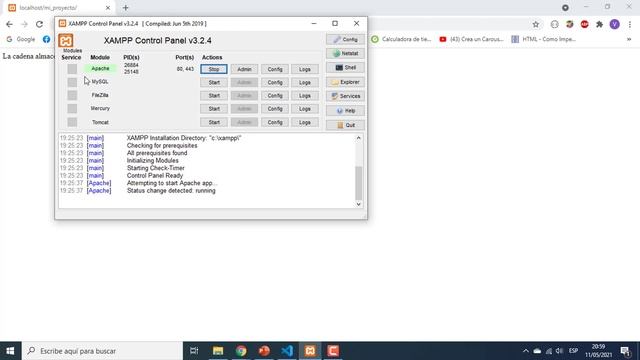
Task: Open File Explorer from the taskbar
Action: (218, 351)
